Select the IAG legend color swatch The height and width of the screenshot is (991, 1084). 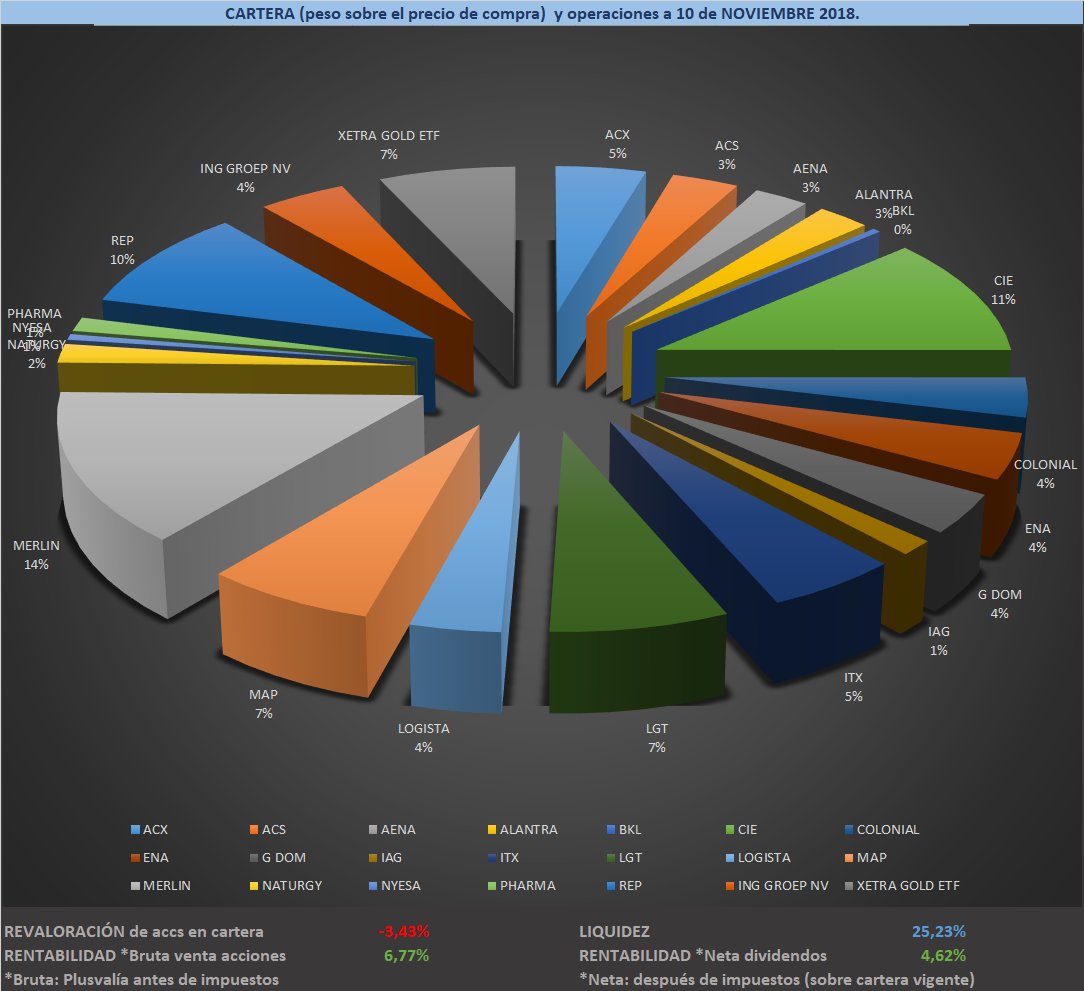tap(373, 858)
